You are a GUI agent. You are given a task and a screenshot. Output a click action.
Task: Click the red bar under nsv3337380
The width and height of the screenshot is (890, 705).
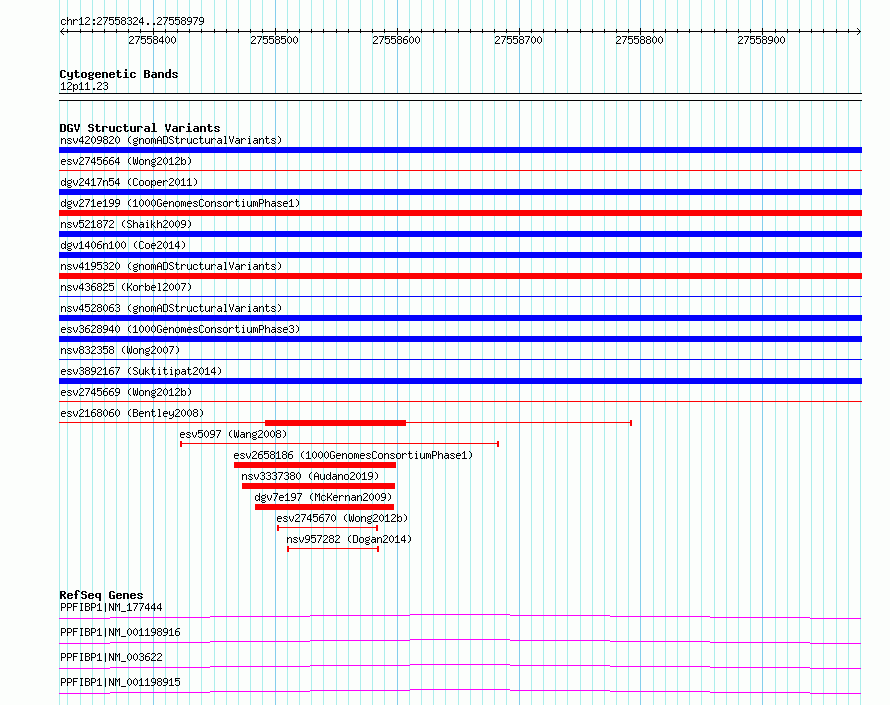318,486
